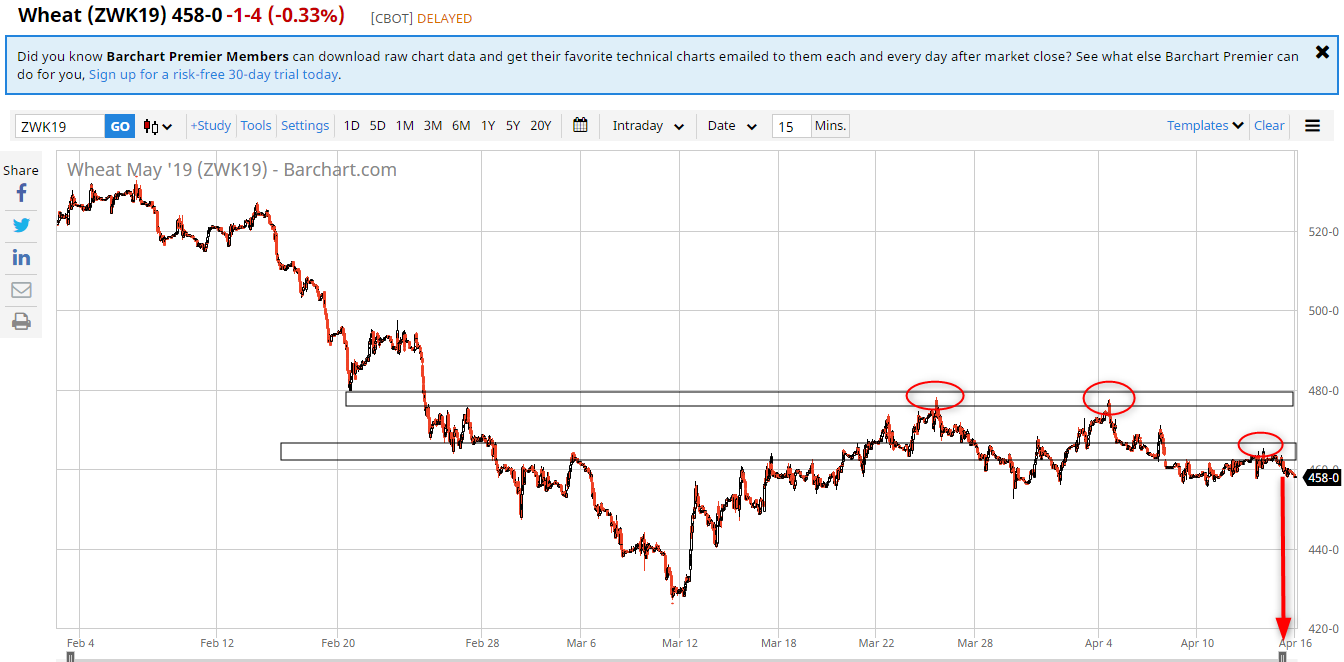This screenshot has height=662, width=1344.
Task: Open the +Study menu
Action: click(211, 126)
